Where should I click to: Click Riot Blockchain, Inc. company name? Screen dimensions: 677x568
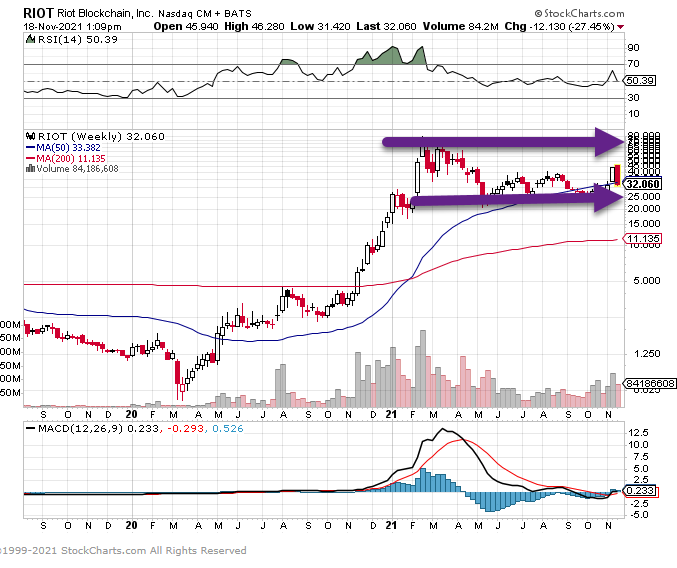pos(105,13)
